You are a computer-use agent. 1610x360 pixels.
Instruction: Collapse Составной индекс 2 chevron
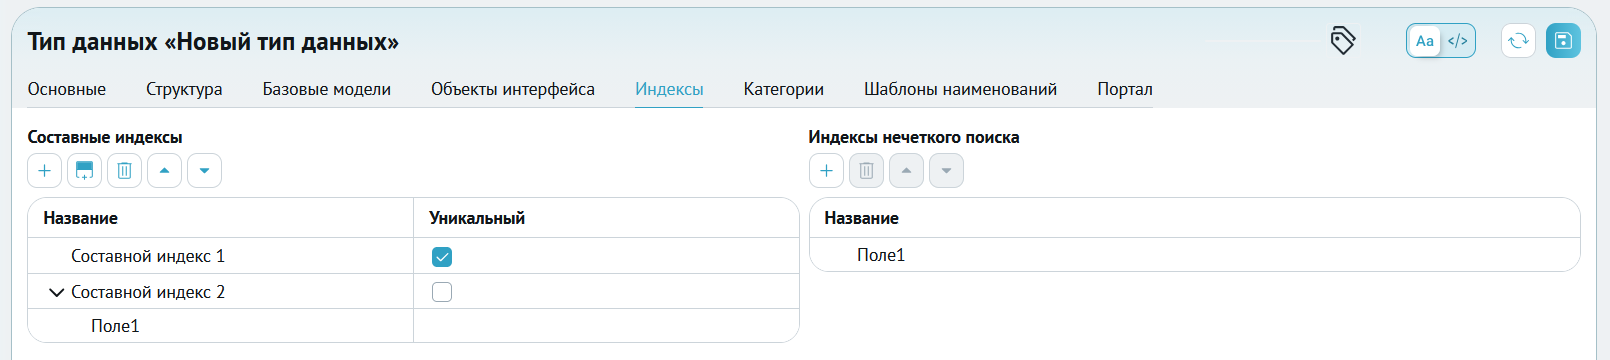[56, 292]
